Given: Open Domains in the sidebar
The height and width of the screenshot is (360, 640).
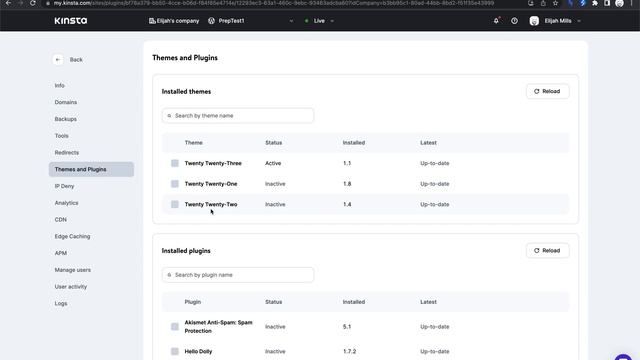Looking at the screenshot, I should coord(66,102).
